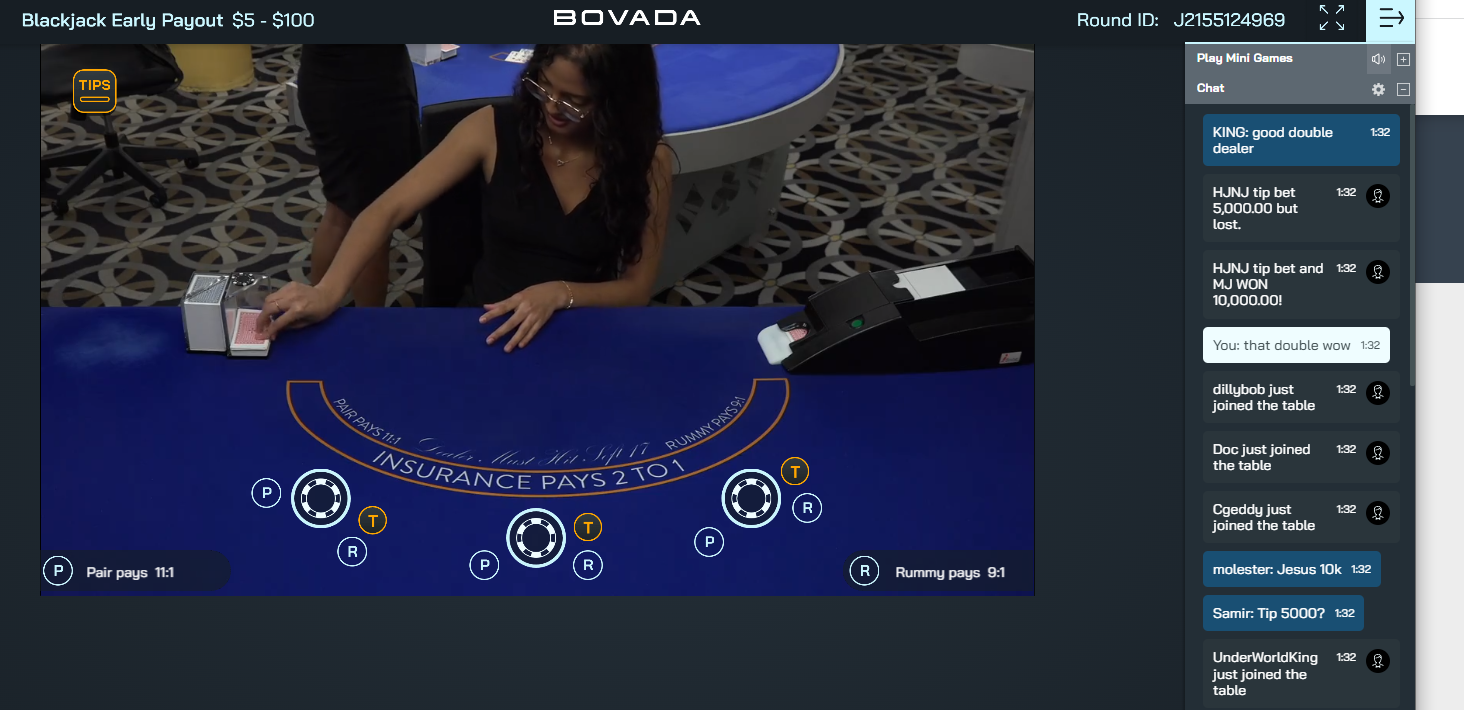This screenshot has height=710, width=1464.
Task: Expand the Play Mini Games panel
Action: (1403, 59)
